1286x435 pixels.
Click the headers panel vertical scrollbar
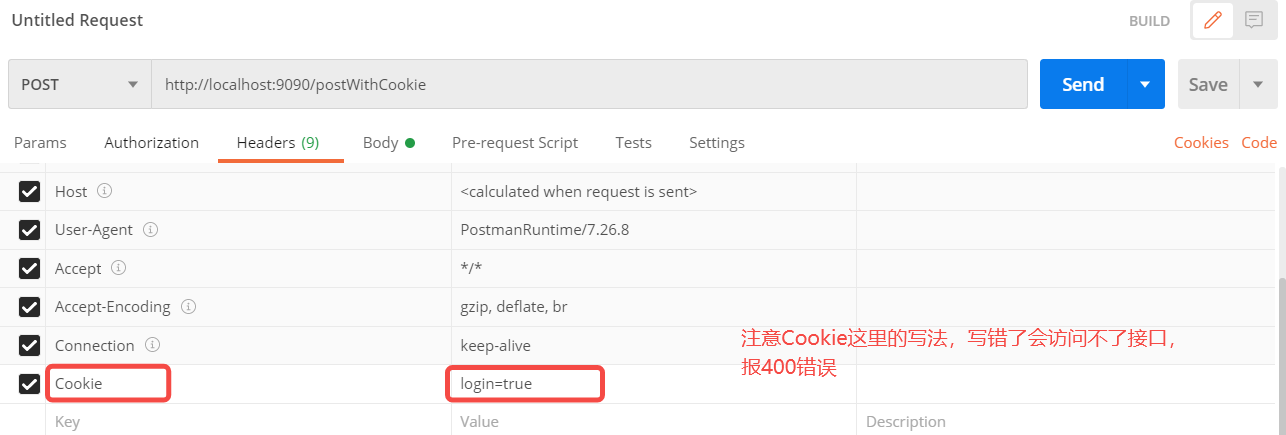pyautogui.click(x=1281, y=340)
